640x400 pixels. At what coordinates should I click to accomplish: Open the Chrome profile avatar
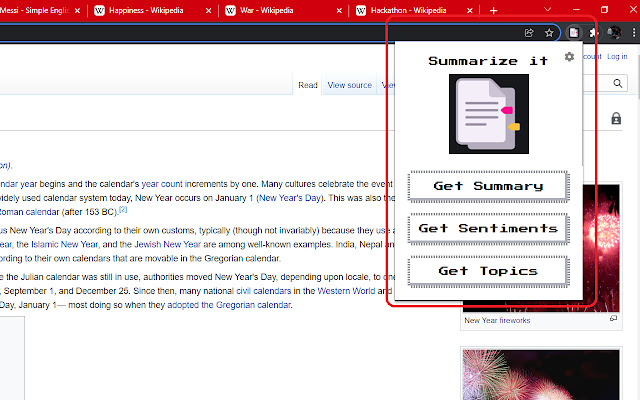[614, 32]
